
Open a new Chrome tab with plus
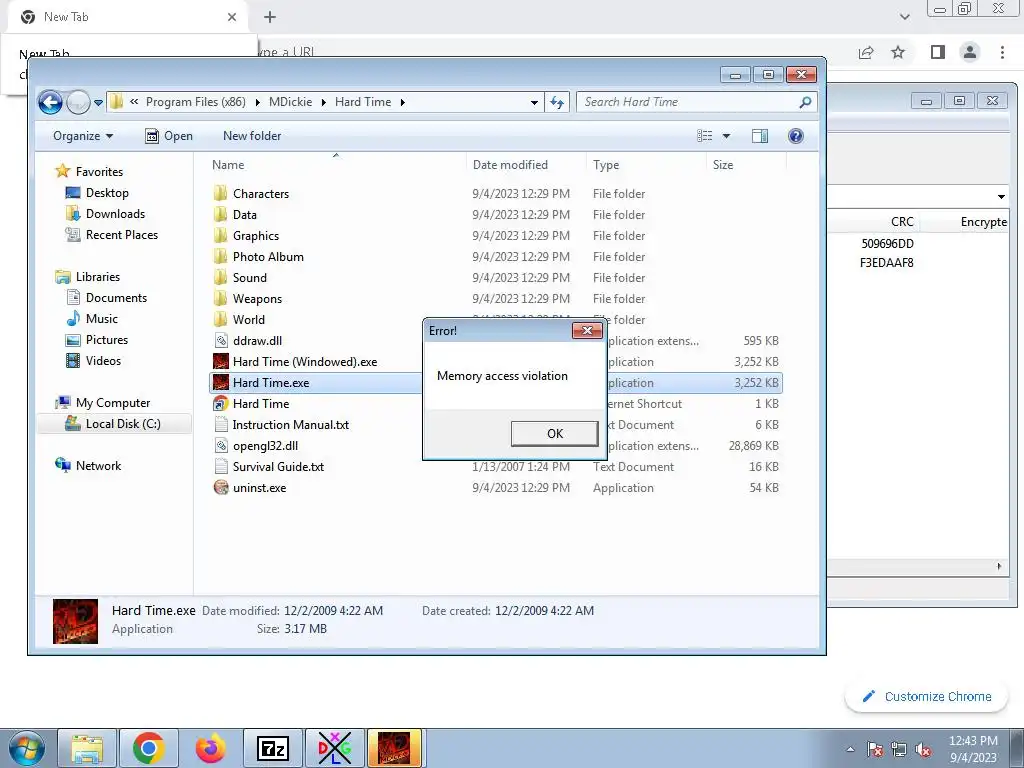click(270, 17)
